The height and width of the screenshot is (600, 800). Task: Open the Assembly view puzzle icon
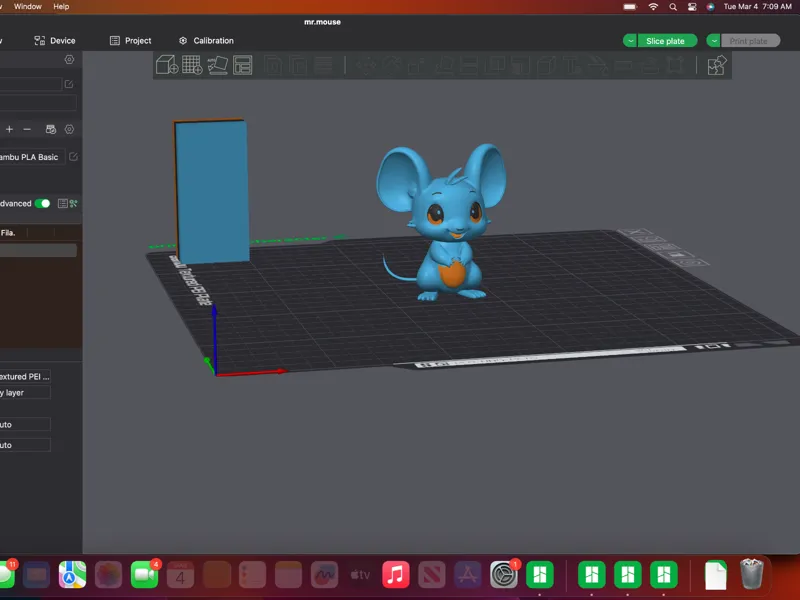(717, 65)
